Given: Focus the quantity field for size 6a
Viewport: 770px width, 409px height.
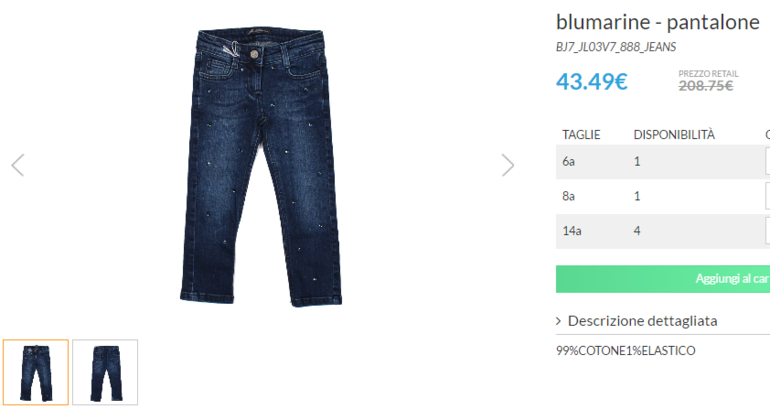Looking at the screenshot, I should 768,162.
